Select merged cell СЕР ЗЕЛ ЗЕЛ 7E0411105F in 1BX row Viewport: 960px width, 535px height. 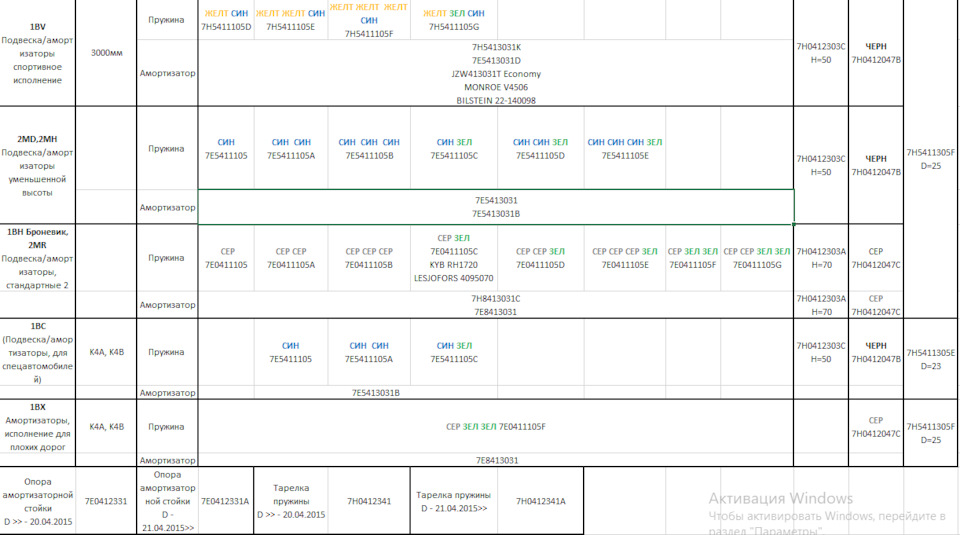[x=496, y=427]
